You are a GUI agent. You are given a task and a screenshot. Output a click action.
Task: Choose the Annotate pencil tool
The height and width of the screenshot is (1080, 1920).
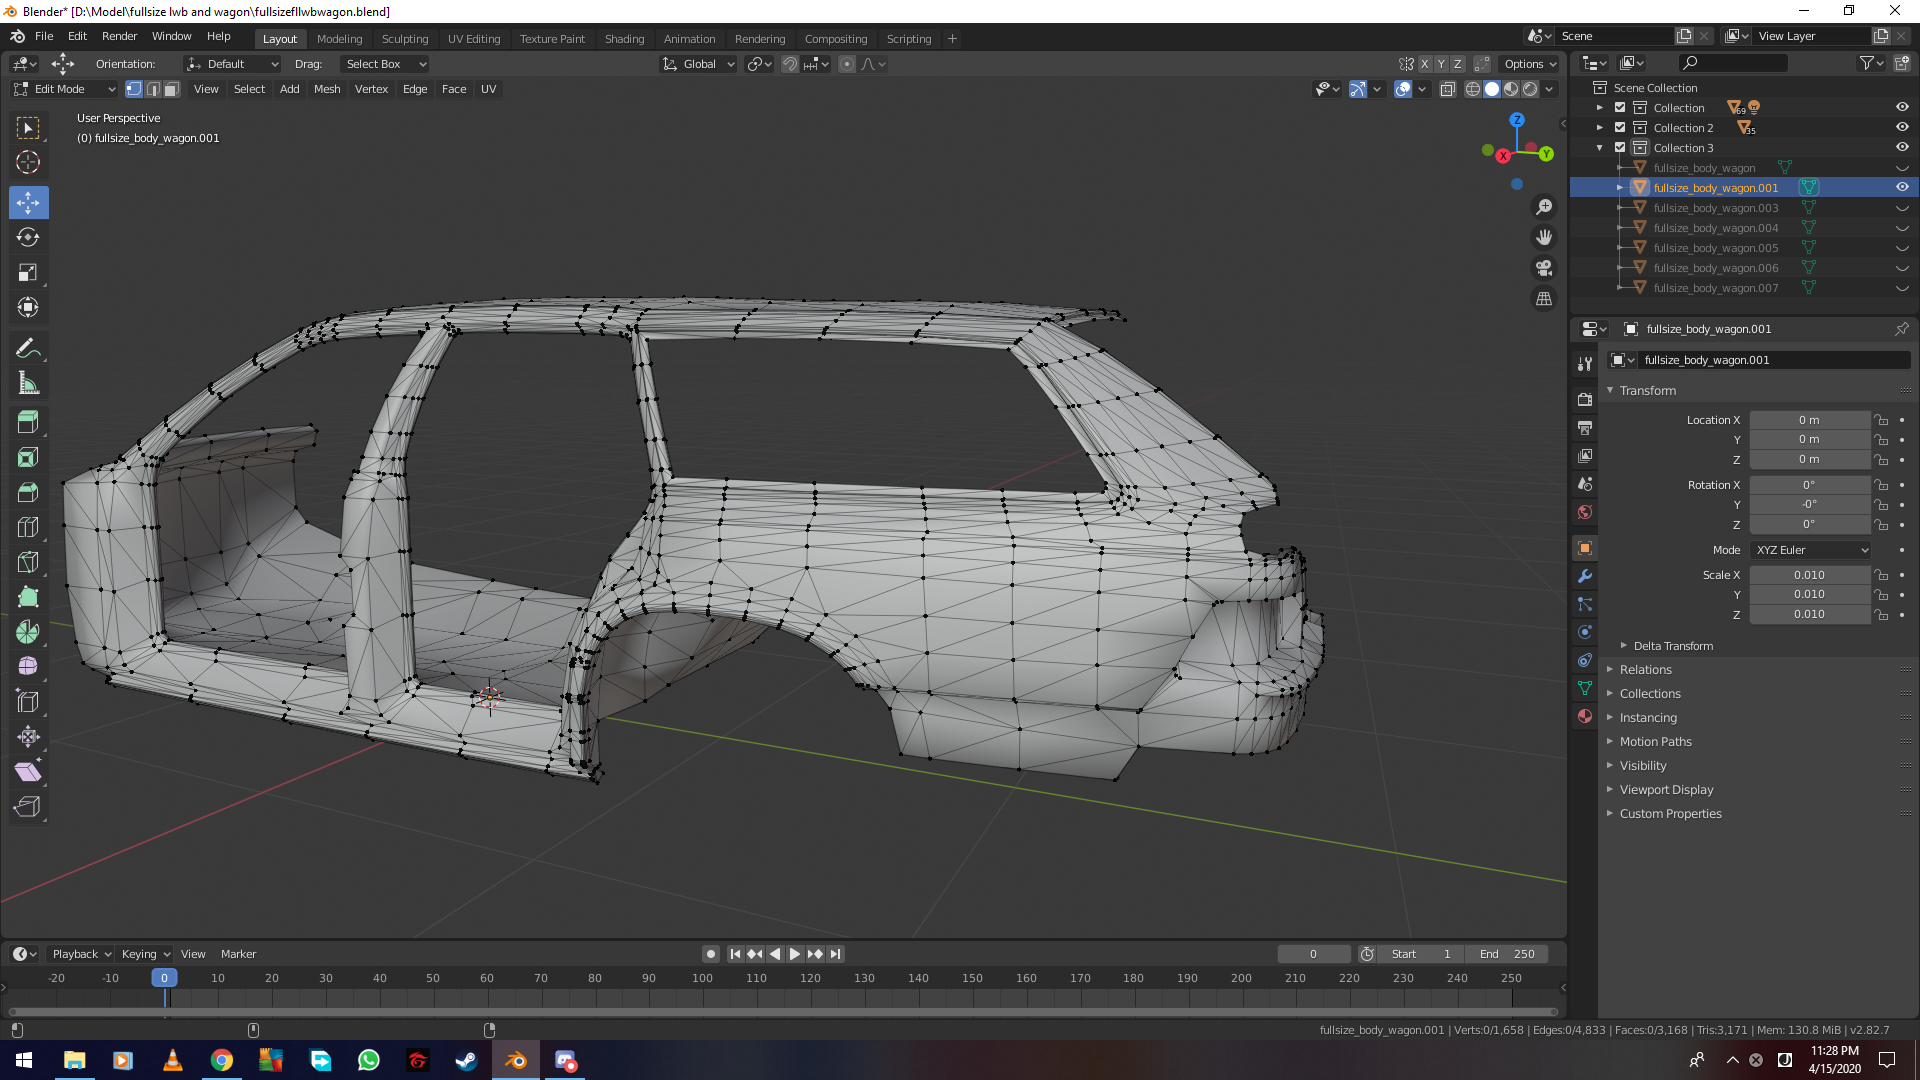(x=28, y=348)
